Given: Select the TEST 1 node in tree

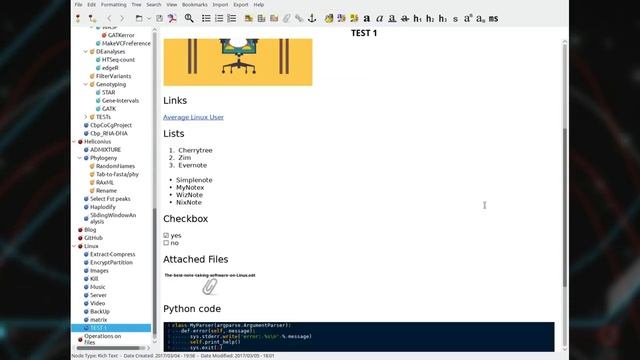Looking at the screenshot, I should click(111, 328).
